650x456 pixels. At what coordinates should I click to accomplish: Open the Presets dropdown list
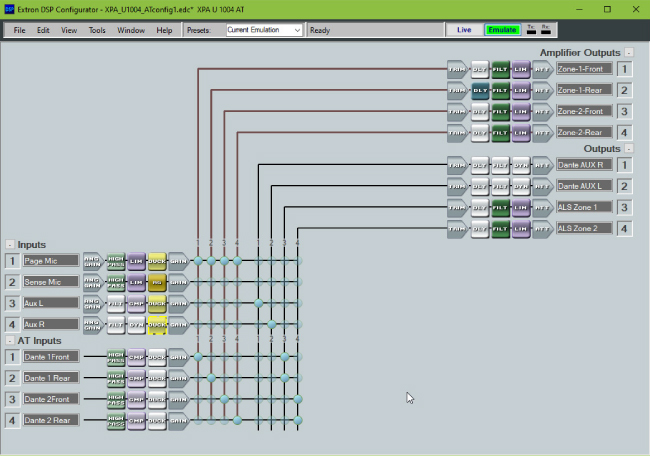(x=297, y=30)
